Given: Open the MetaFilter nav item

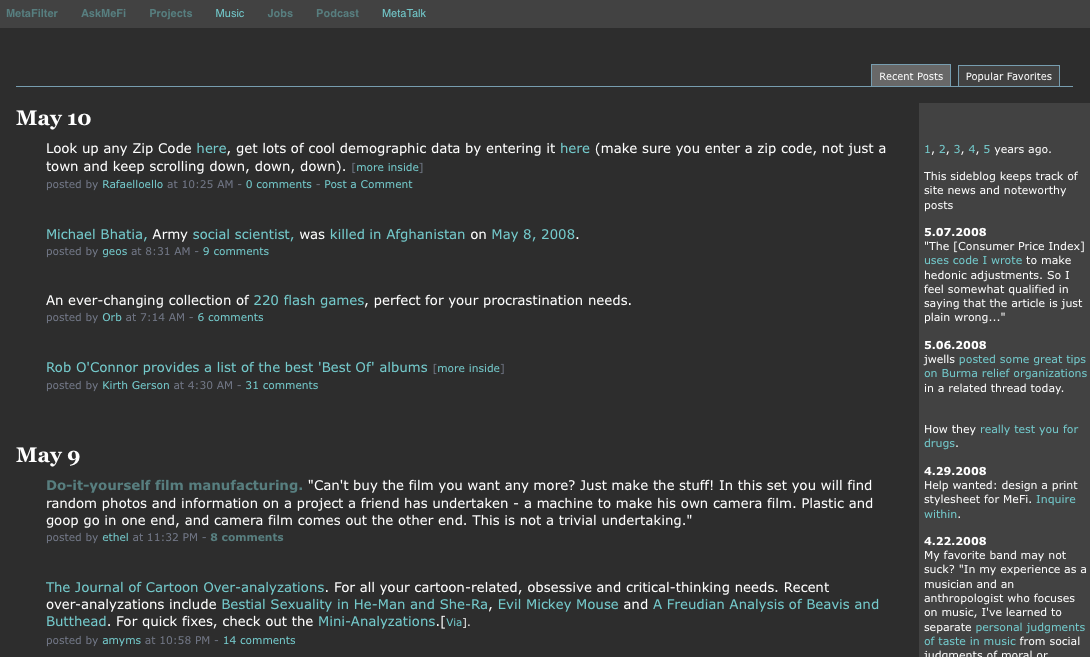Looking at the screenshot, I should pyautogui.click(x=32, y=13).
